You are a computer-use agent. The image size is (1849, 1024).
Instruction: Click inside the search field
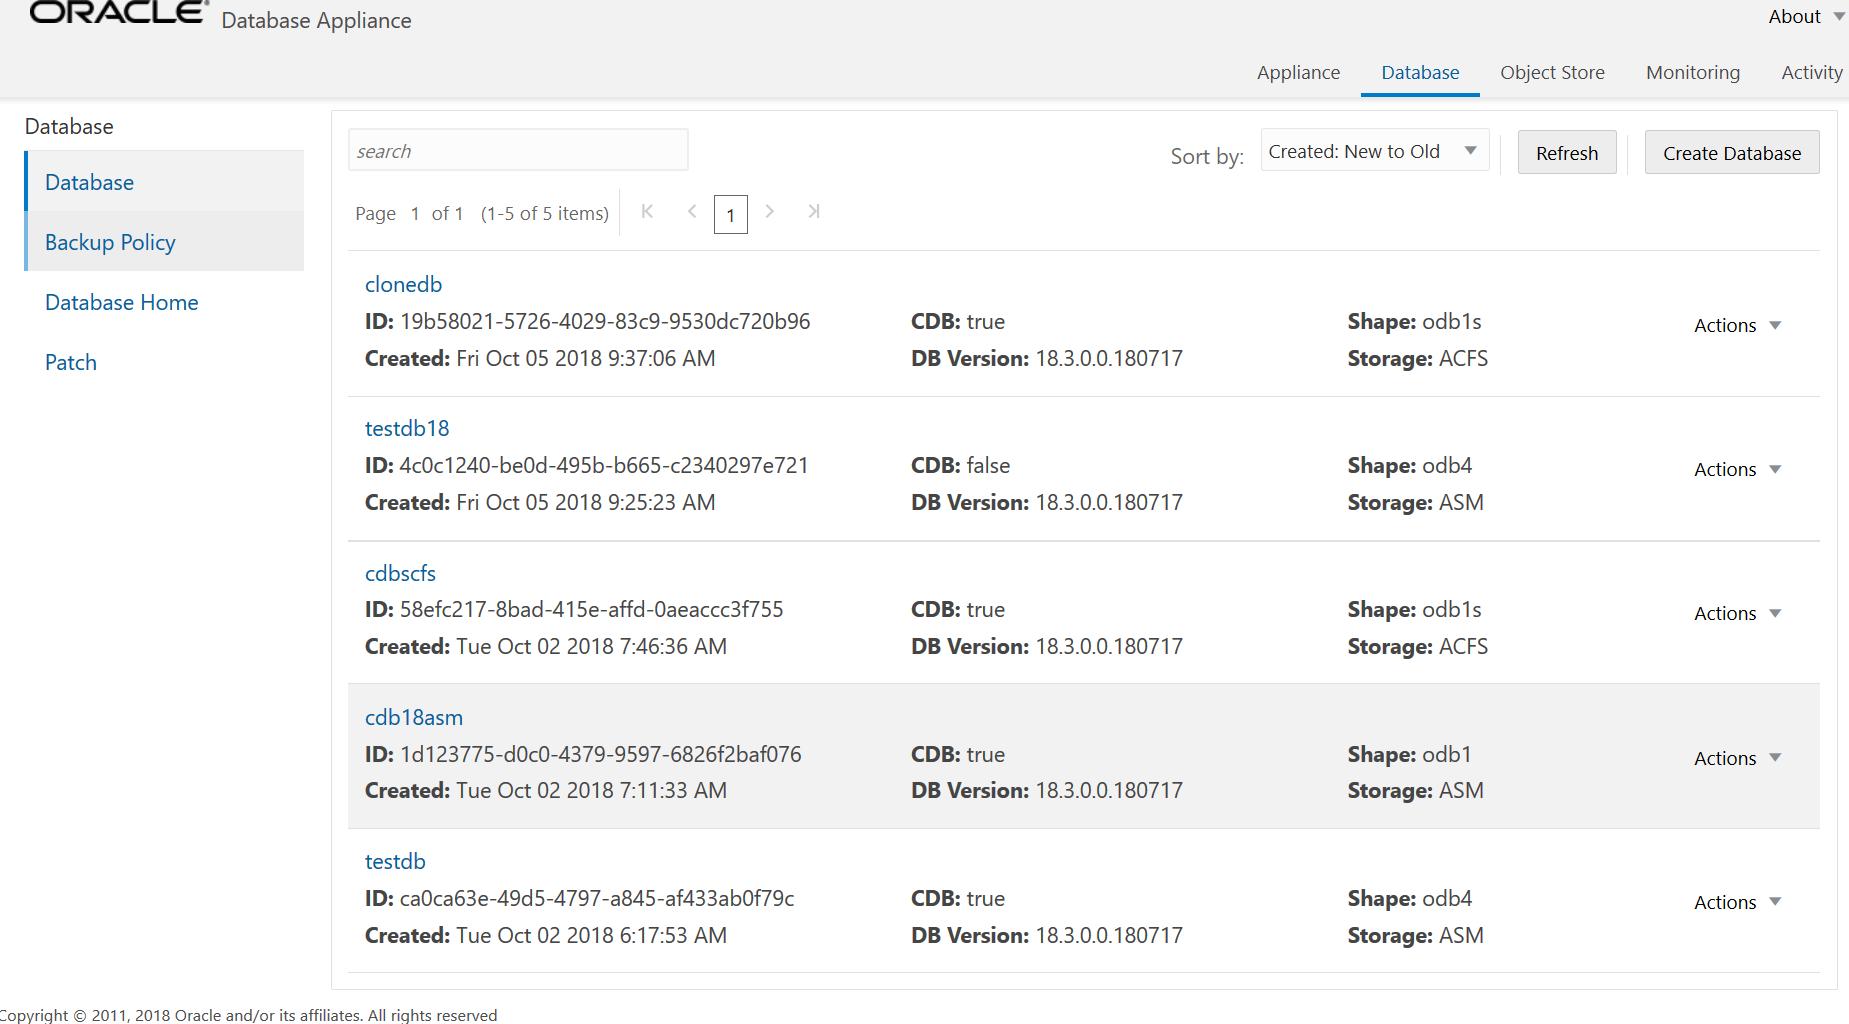click(x=517, y=149)
